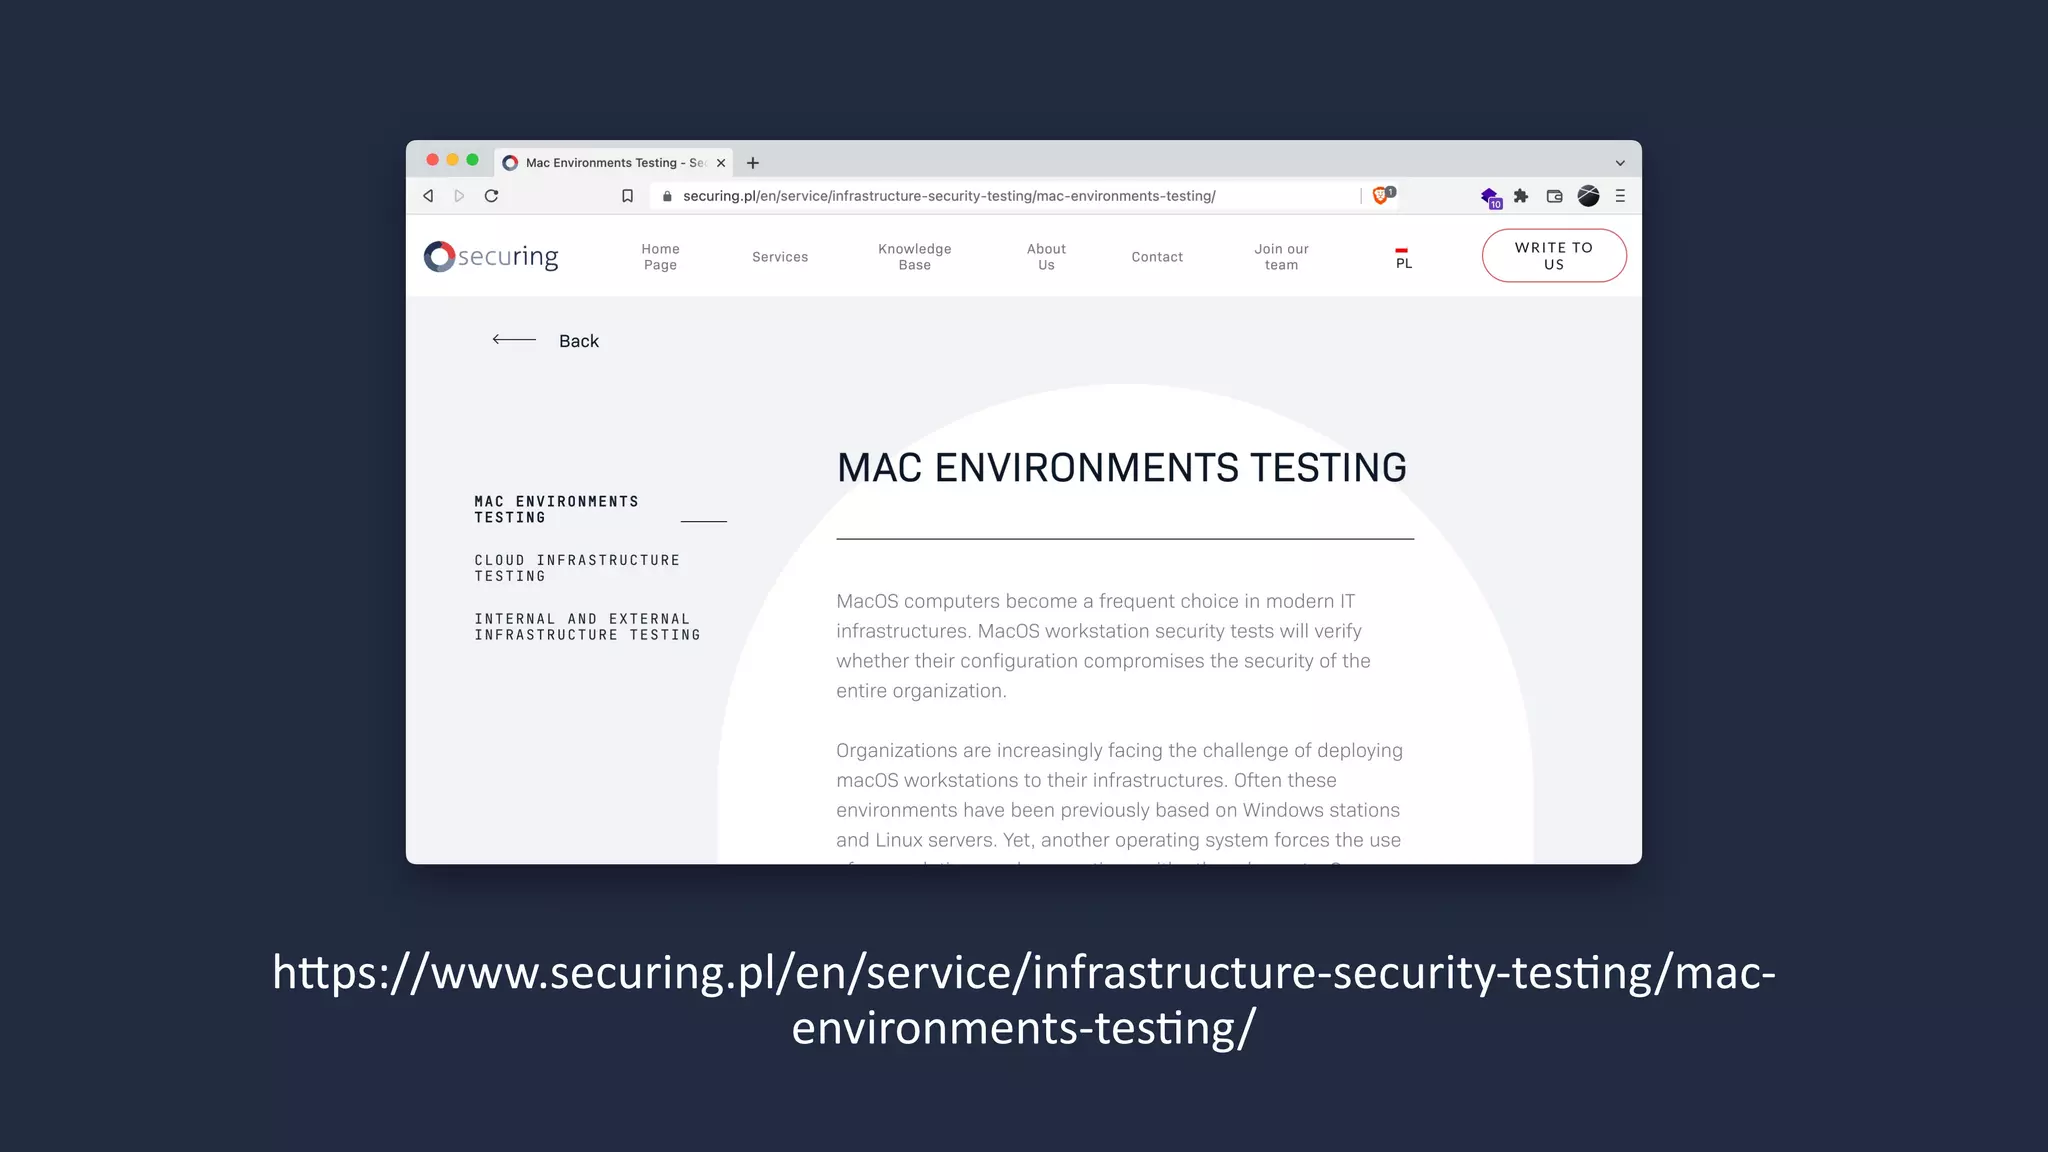Switch language to PL
Image resolution: width=2048 pixels, height=1152 pixels.
coord(1403,258)
